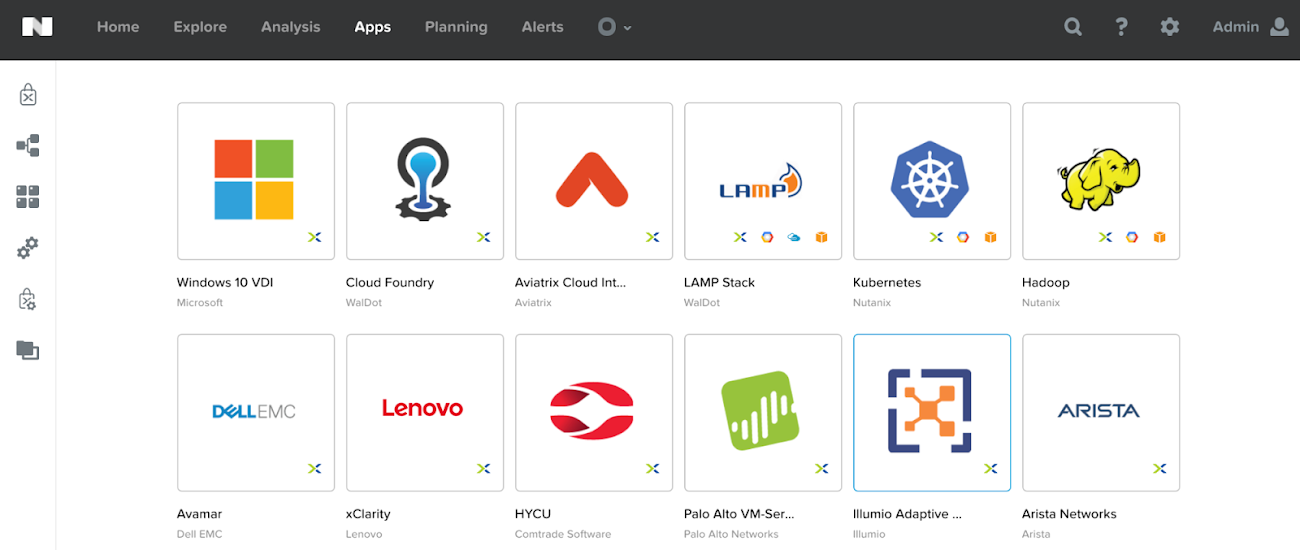Expand the circle status dropdown
1300x550 pixels.
click(x=614, y=27)
